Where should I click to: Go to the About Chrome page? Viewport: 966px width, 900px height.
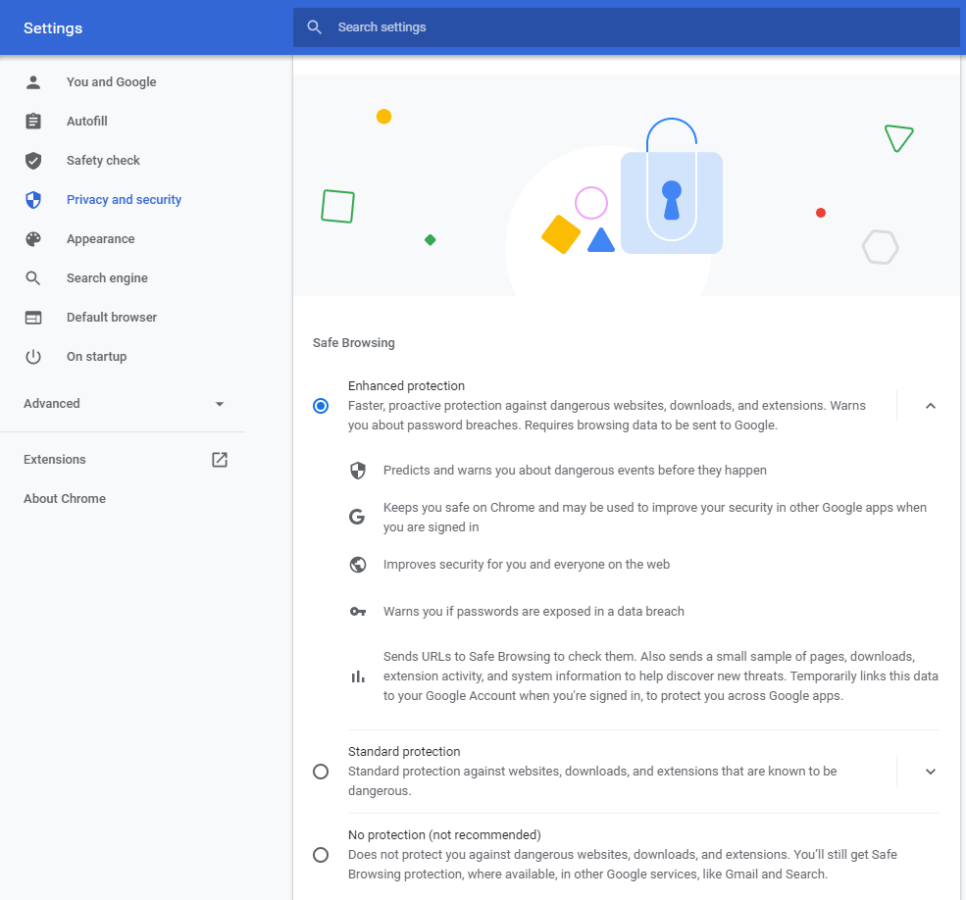click(65, 499)
